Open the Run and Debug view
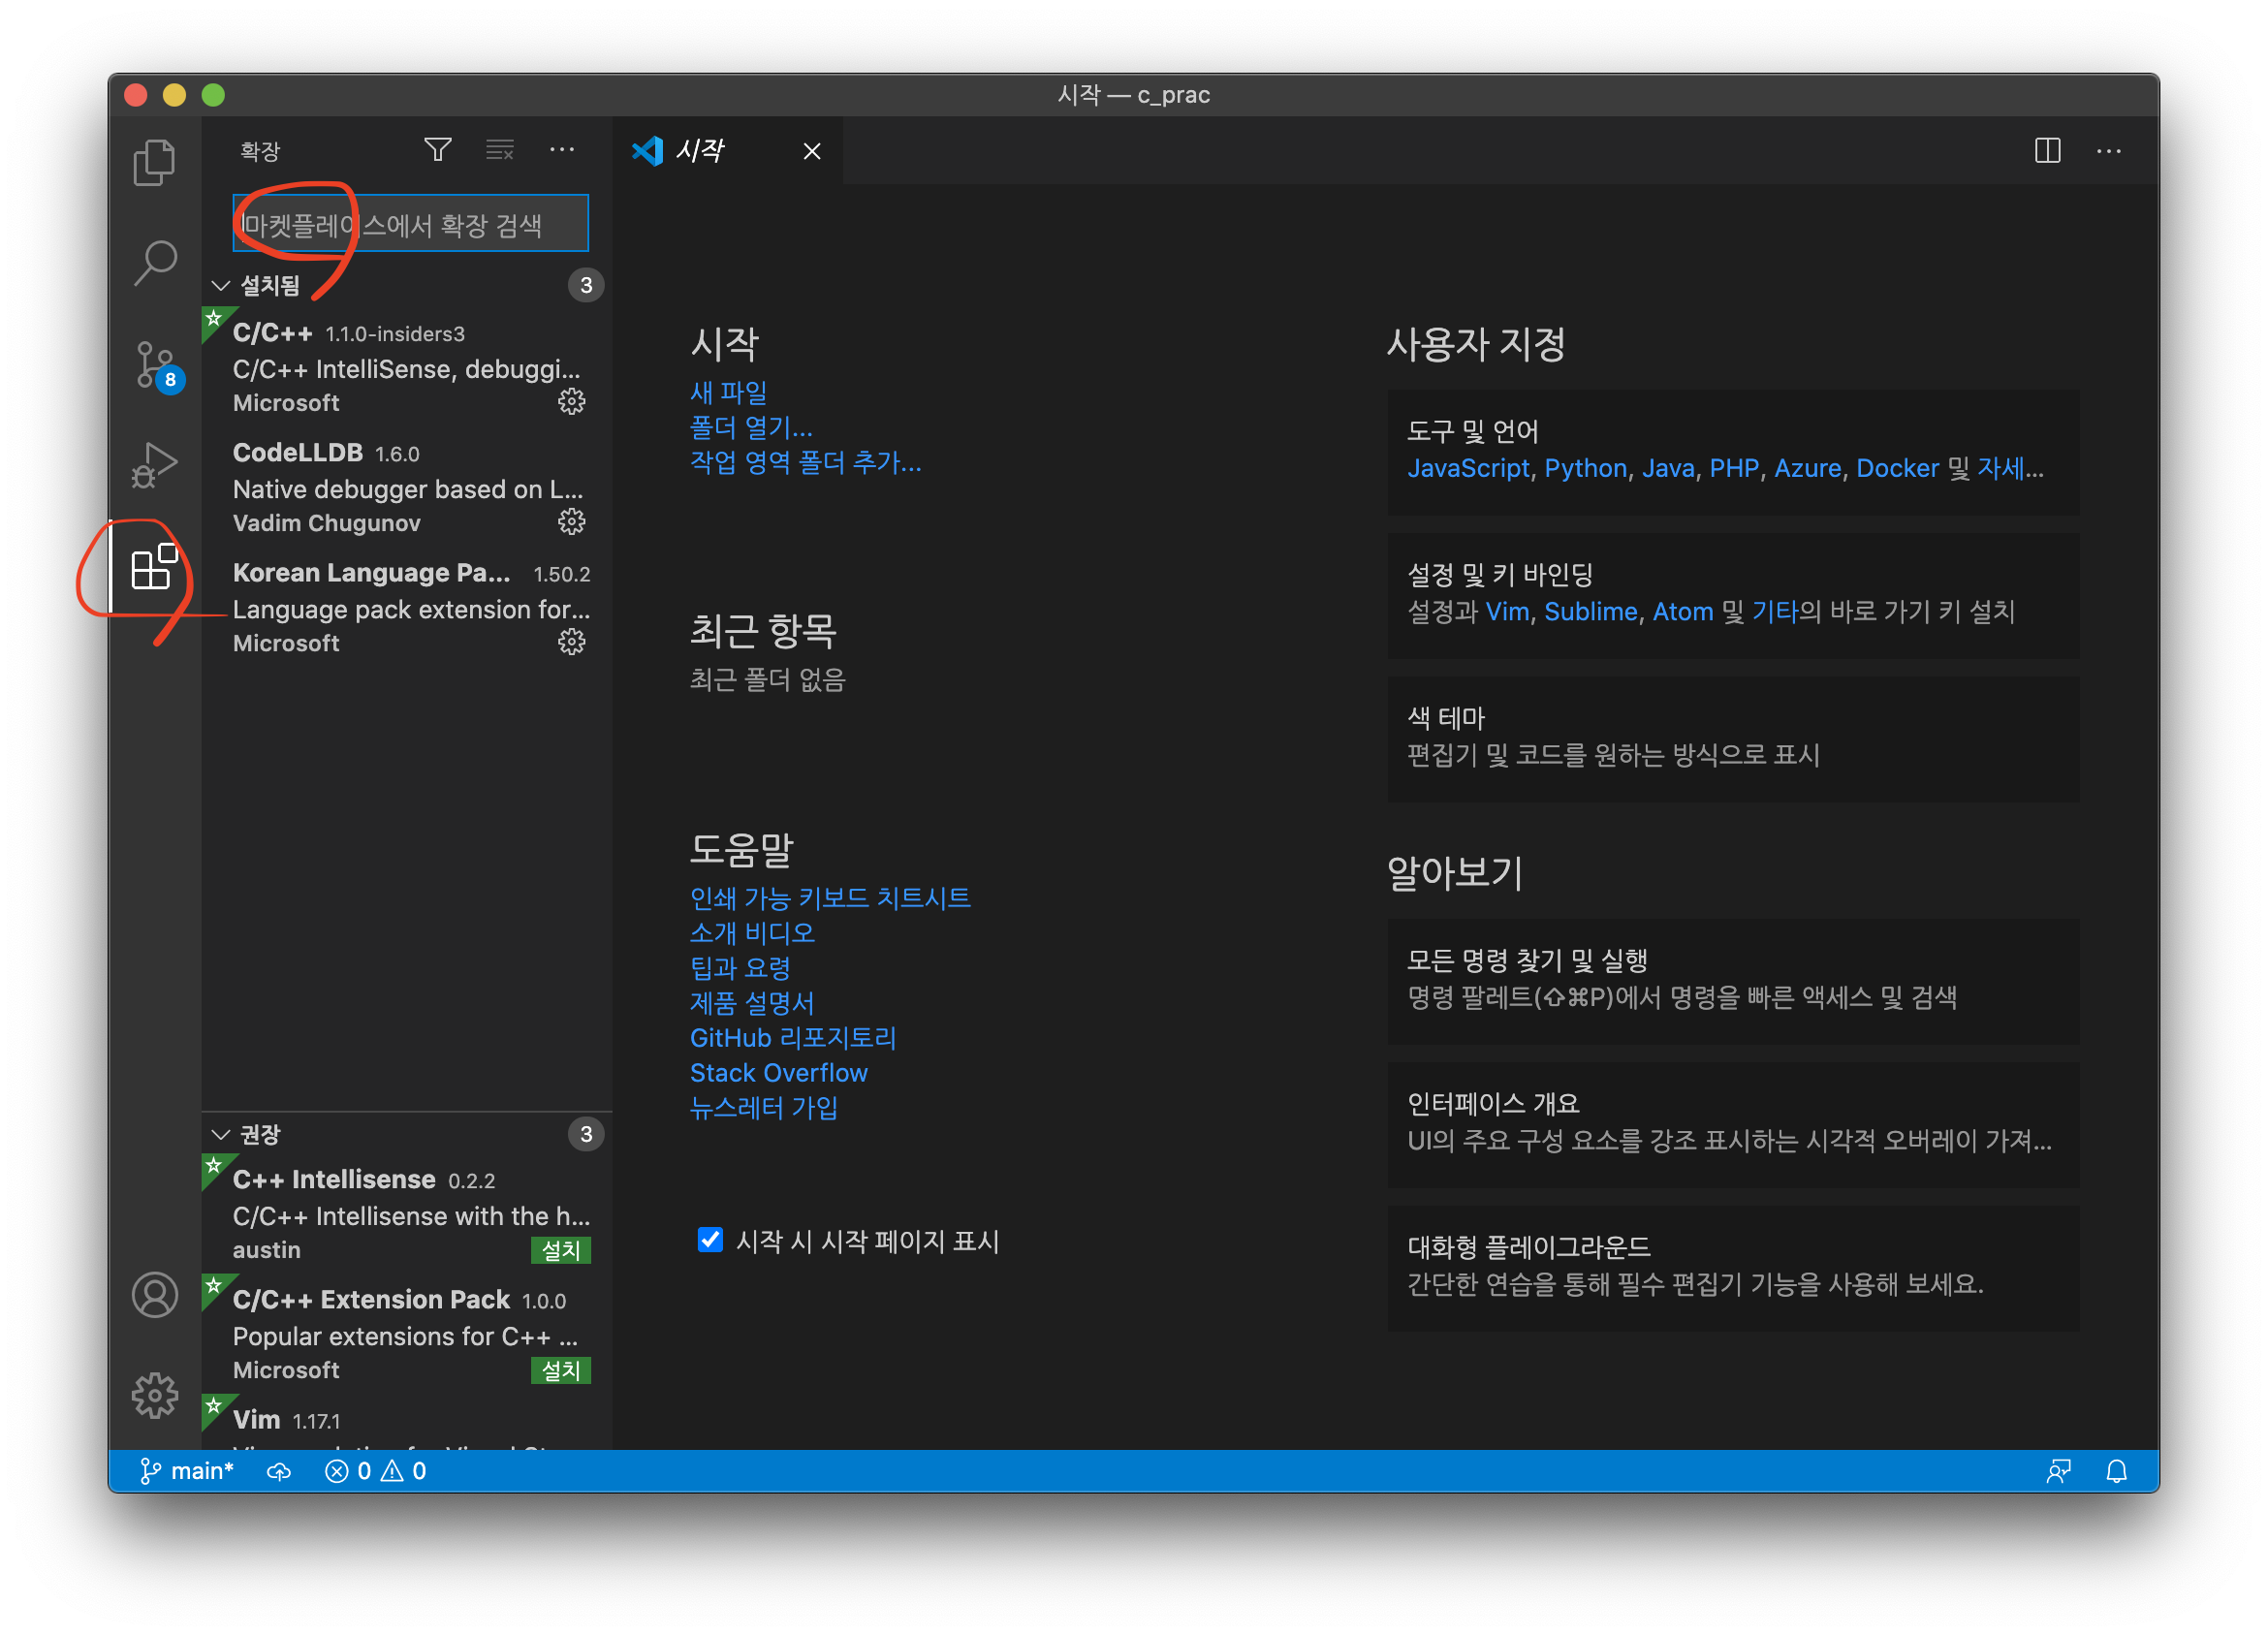Screen dimensions: 2268x1636 click(x=154, y=466)
